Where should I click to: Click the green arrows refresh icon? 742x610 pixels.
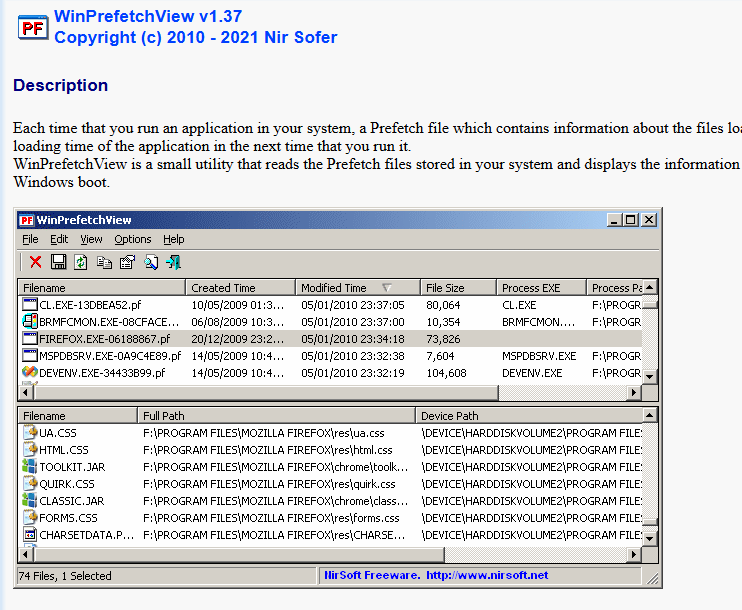pos(81,262)
